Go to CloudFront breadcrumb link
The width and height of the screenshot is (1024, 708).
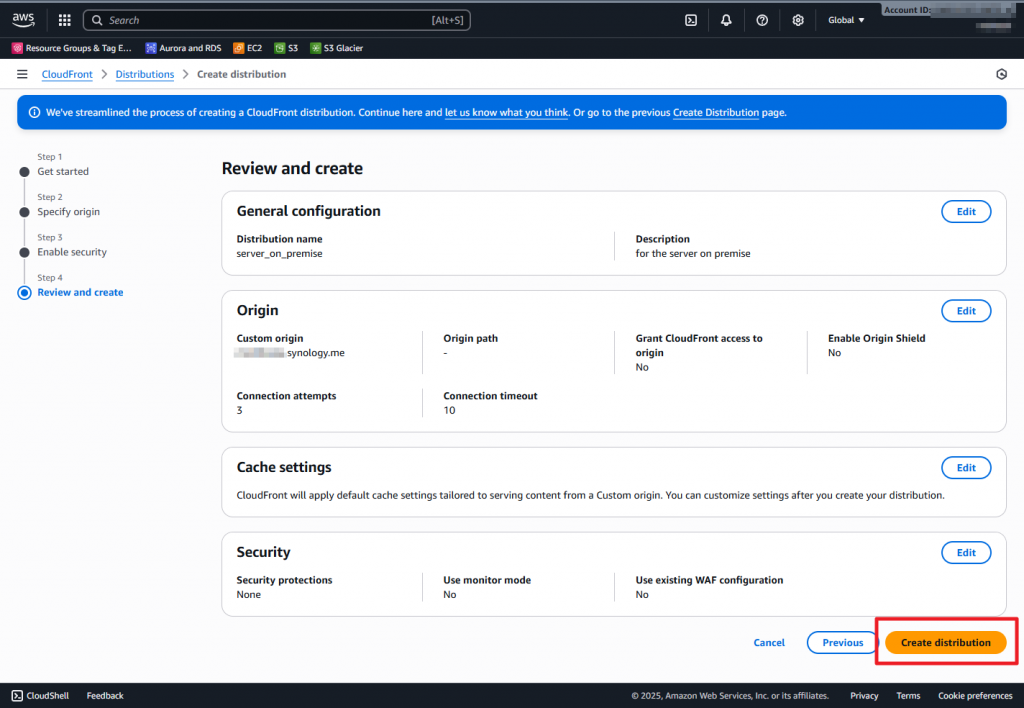point(67,74)
